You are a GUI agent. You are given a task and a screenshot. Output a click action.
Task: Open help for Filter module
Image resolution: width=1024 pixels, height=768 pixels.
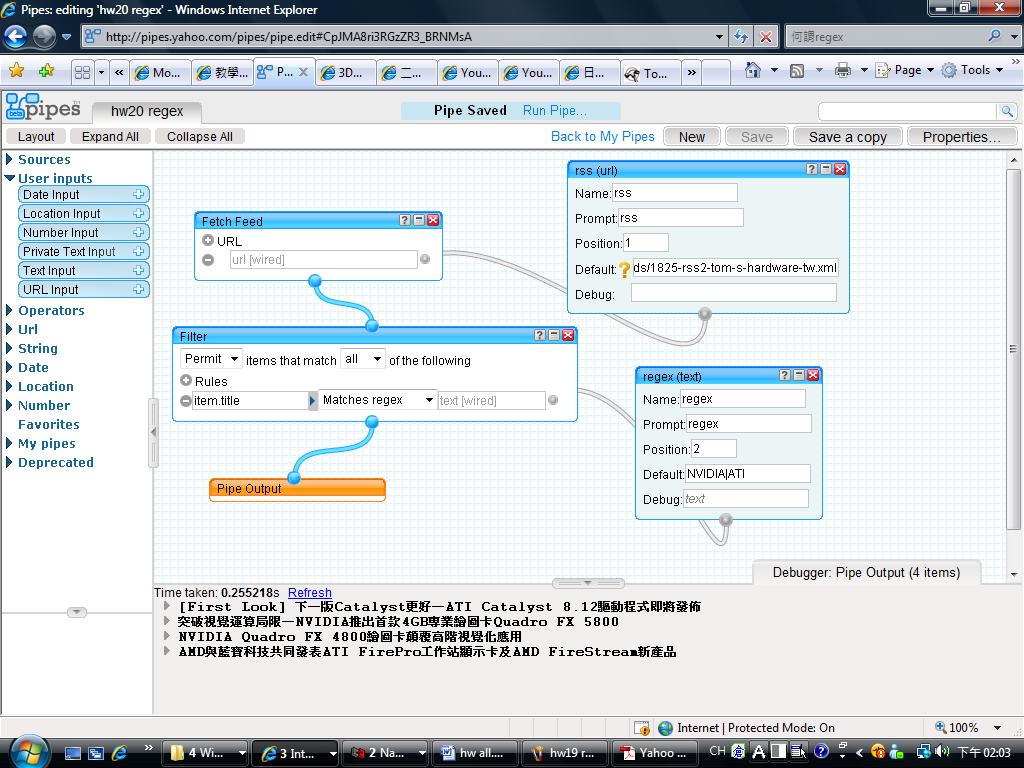(539, 335)
